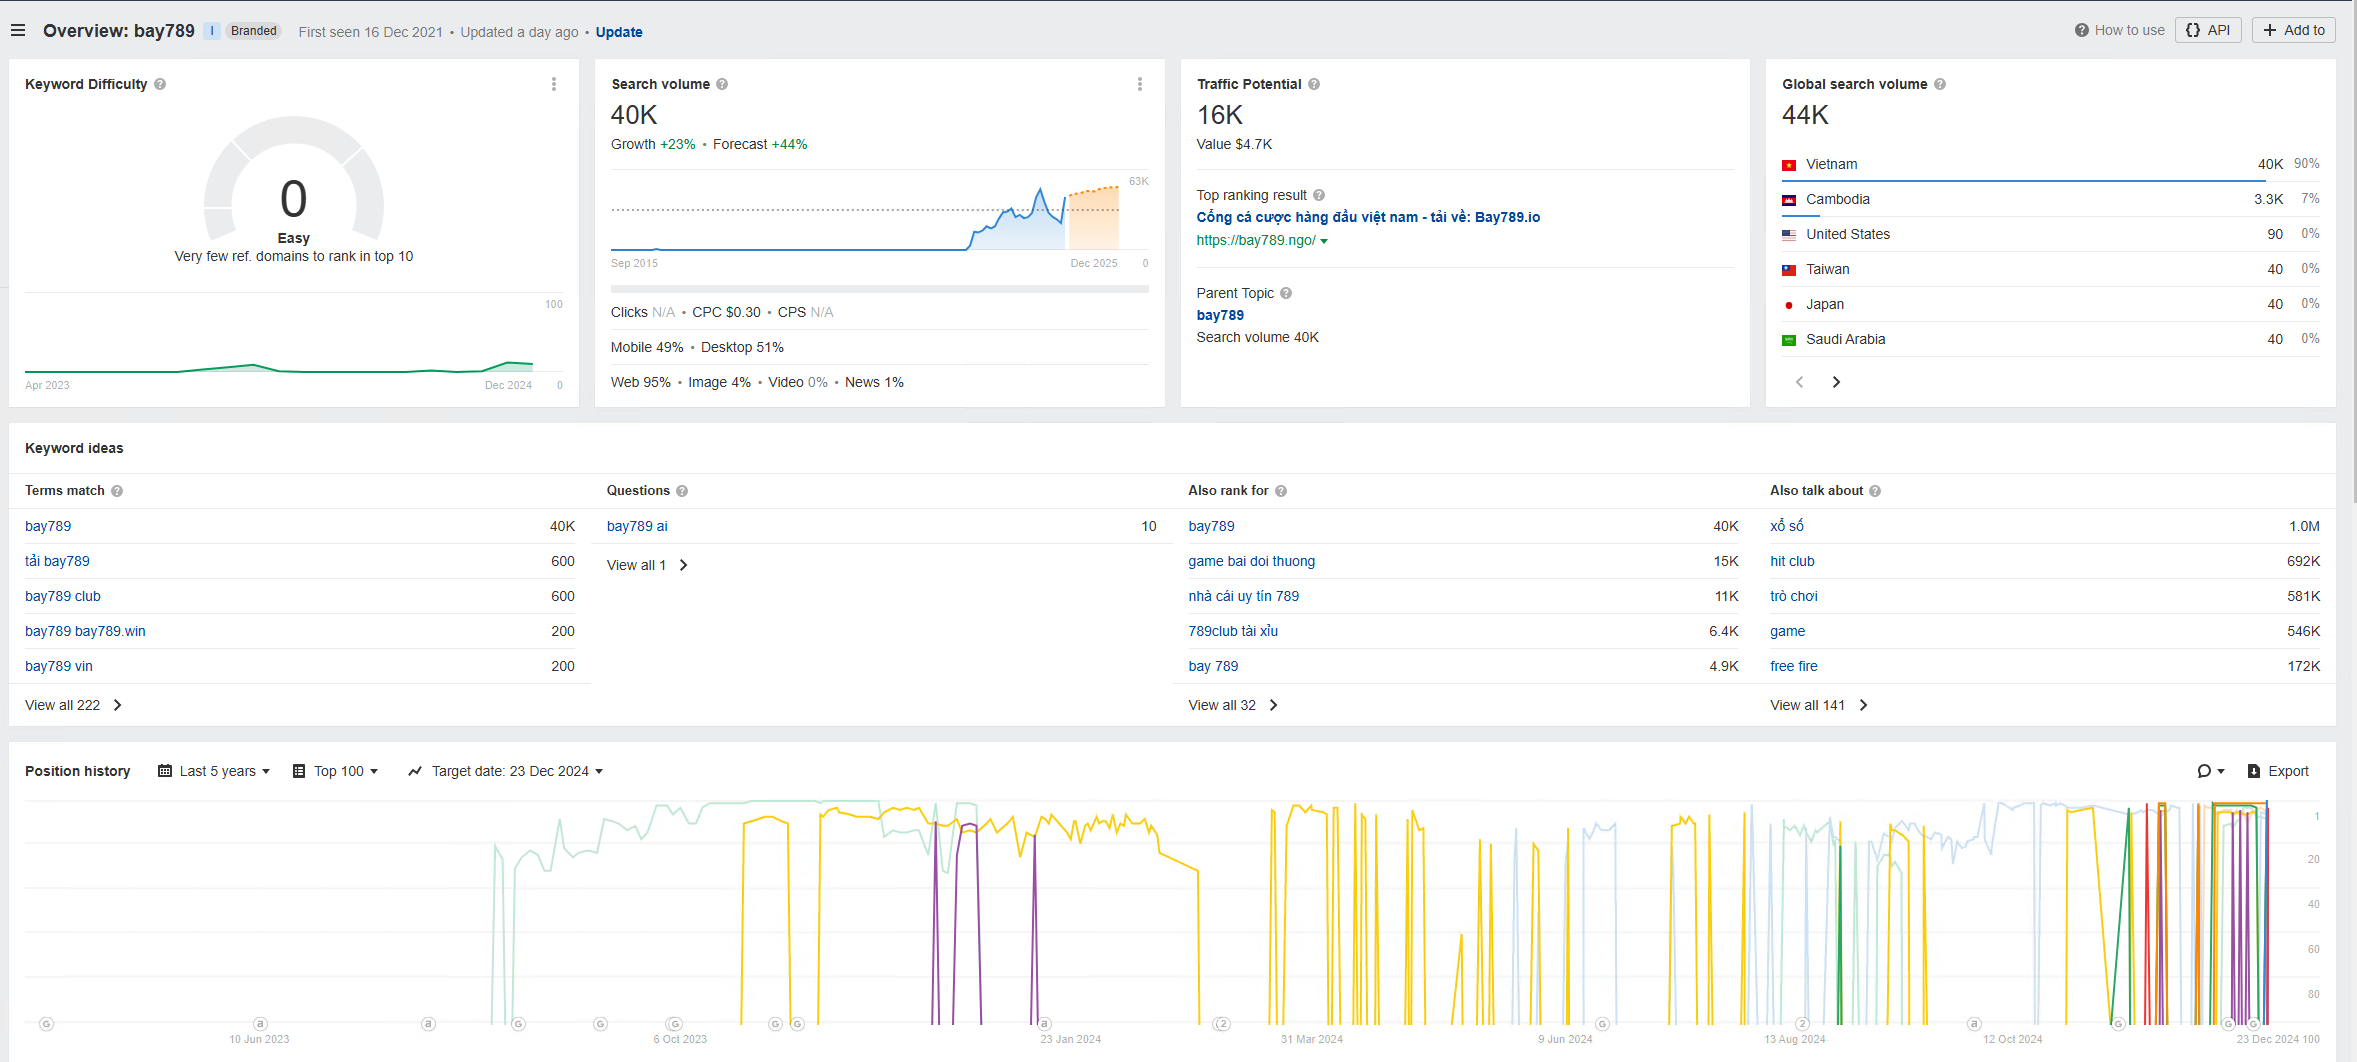Click the Add to button

point(2294,30)
